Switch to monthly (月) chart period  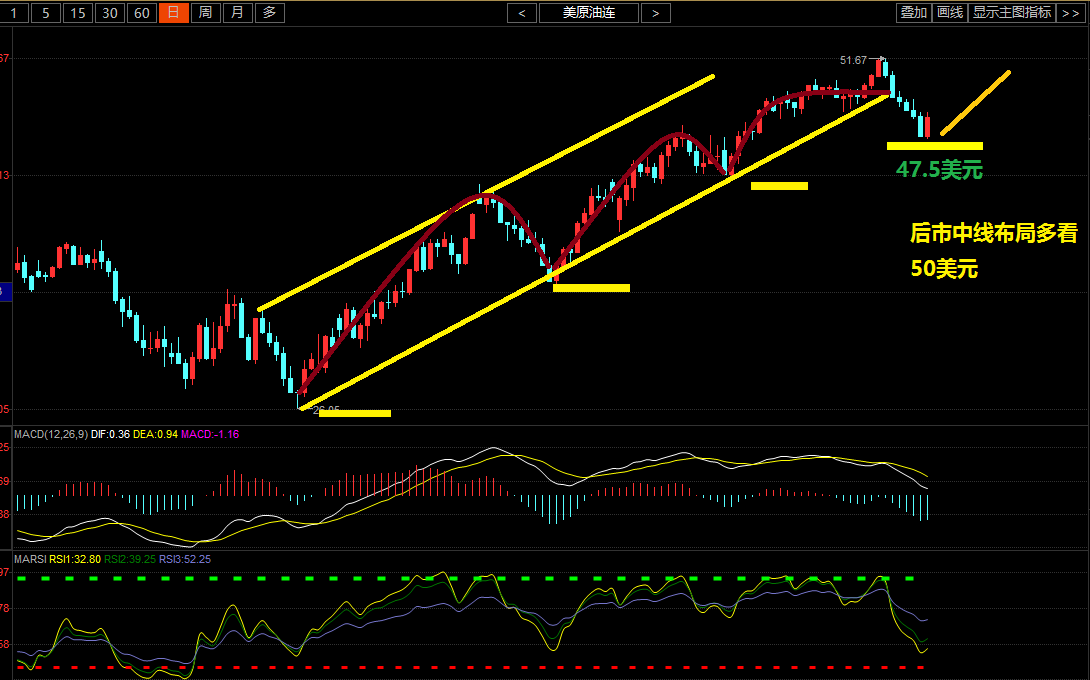(x=237, y=13)
